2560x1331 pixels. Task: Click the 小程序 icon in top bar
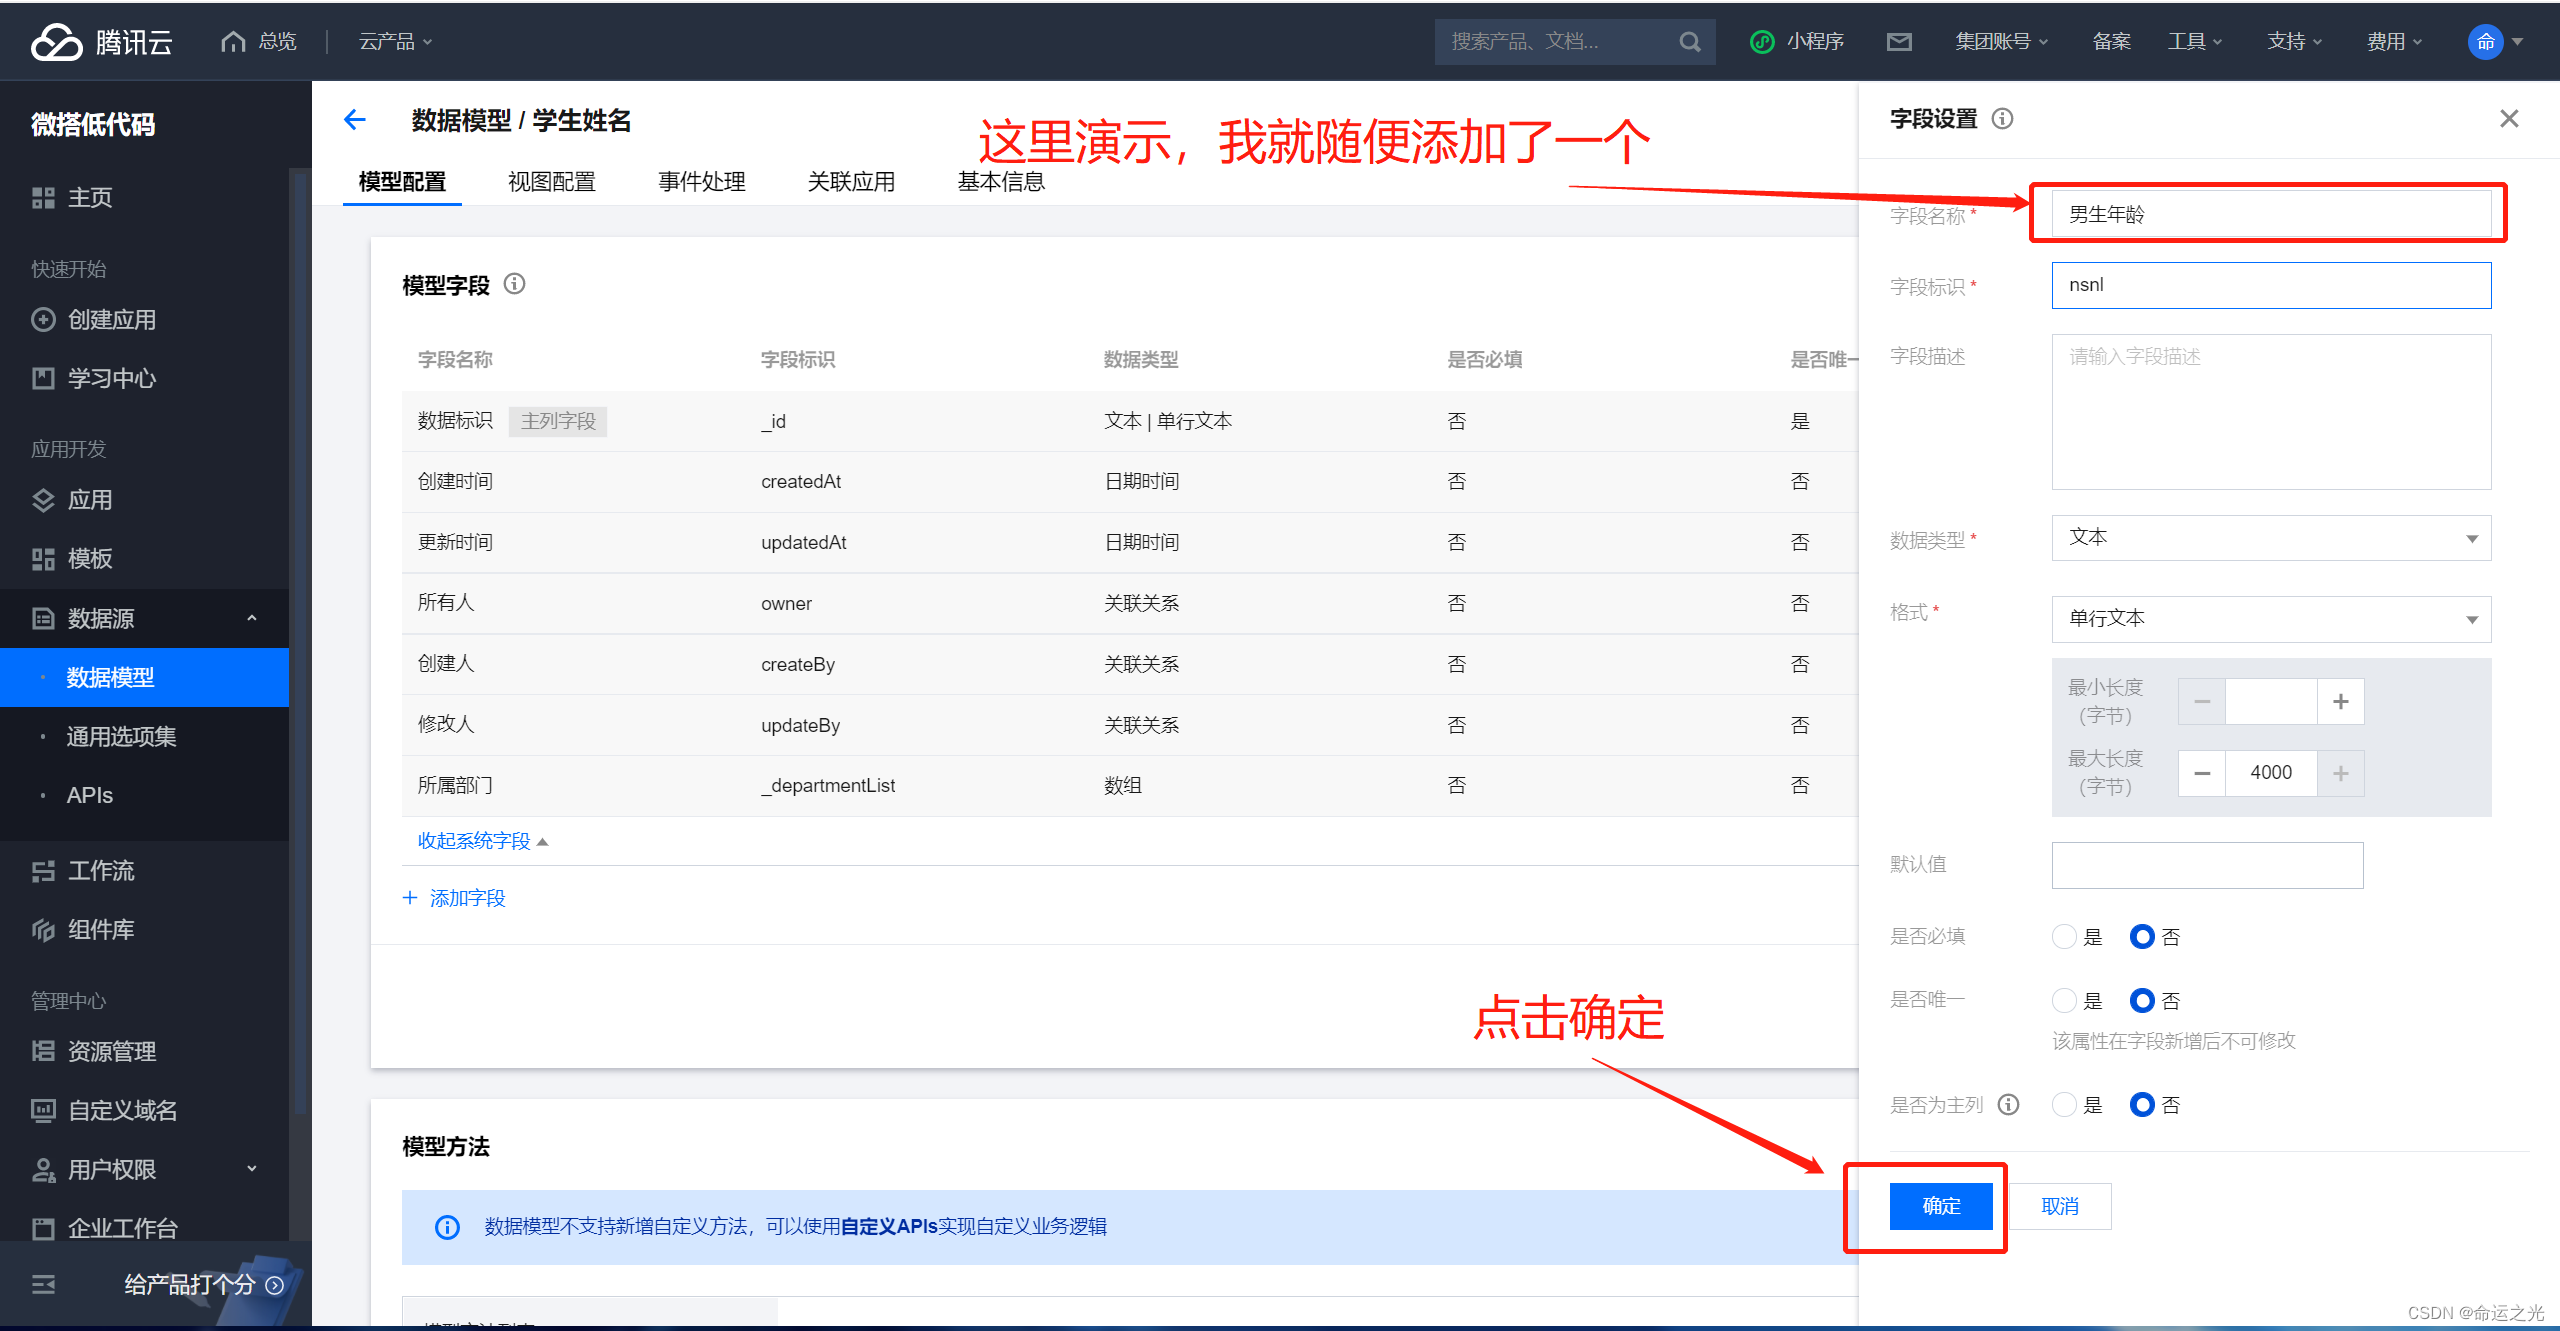pyautogui.click(x=1762, y=42)
